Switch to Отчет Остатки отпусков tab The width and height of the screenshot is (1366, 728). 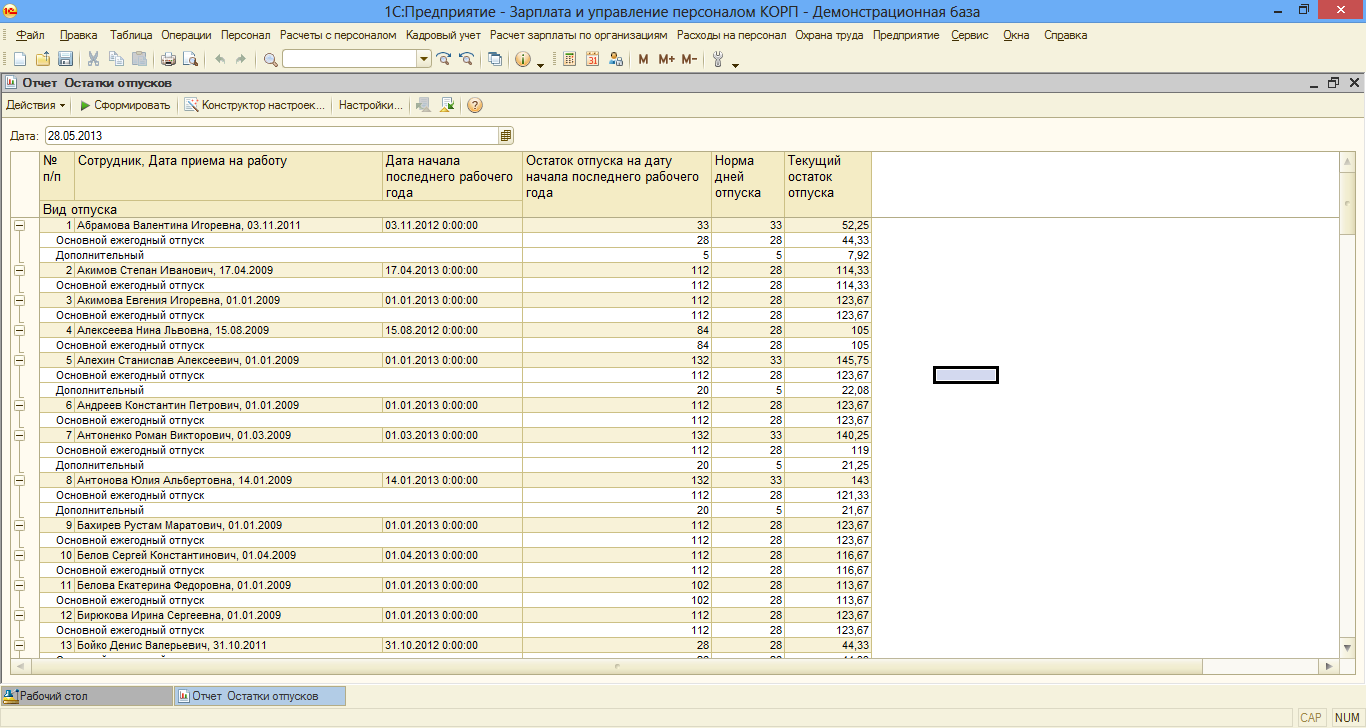coord(260,696)
